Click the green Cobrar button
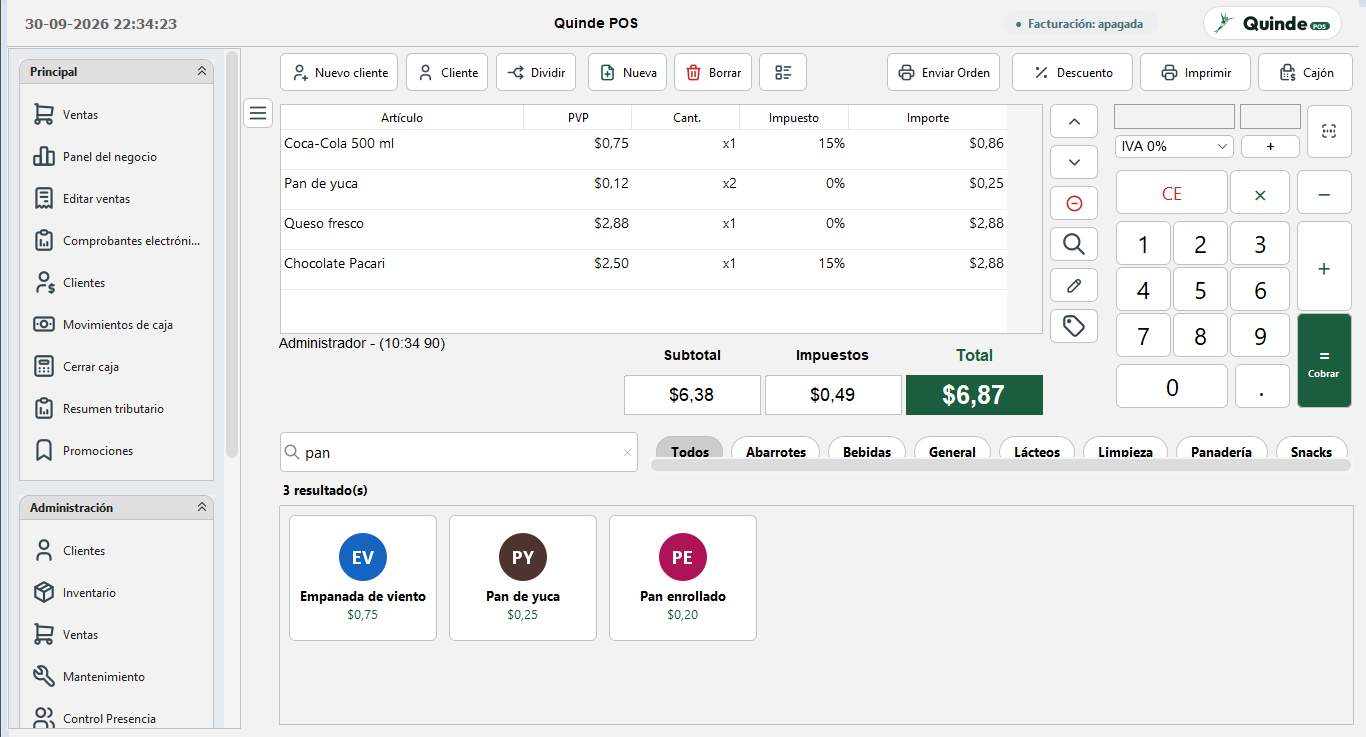This screenshot has height=737, width=1366. point(1324,360)
